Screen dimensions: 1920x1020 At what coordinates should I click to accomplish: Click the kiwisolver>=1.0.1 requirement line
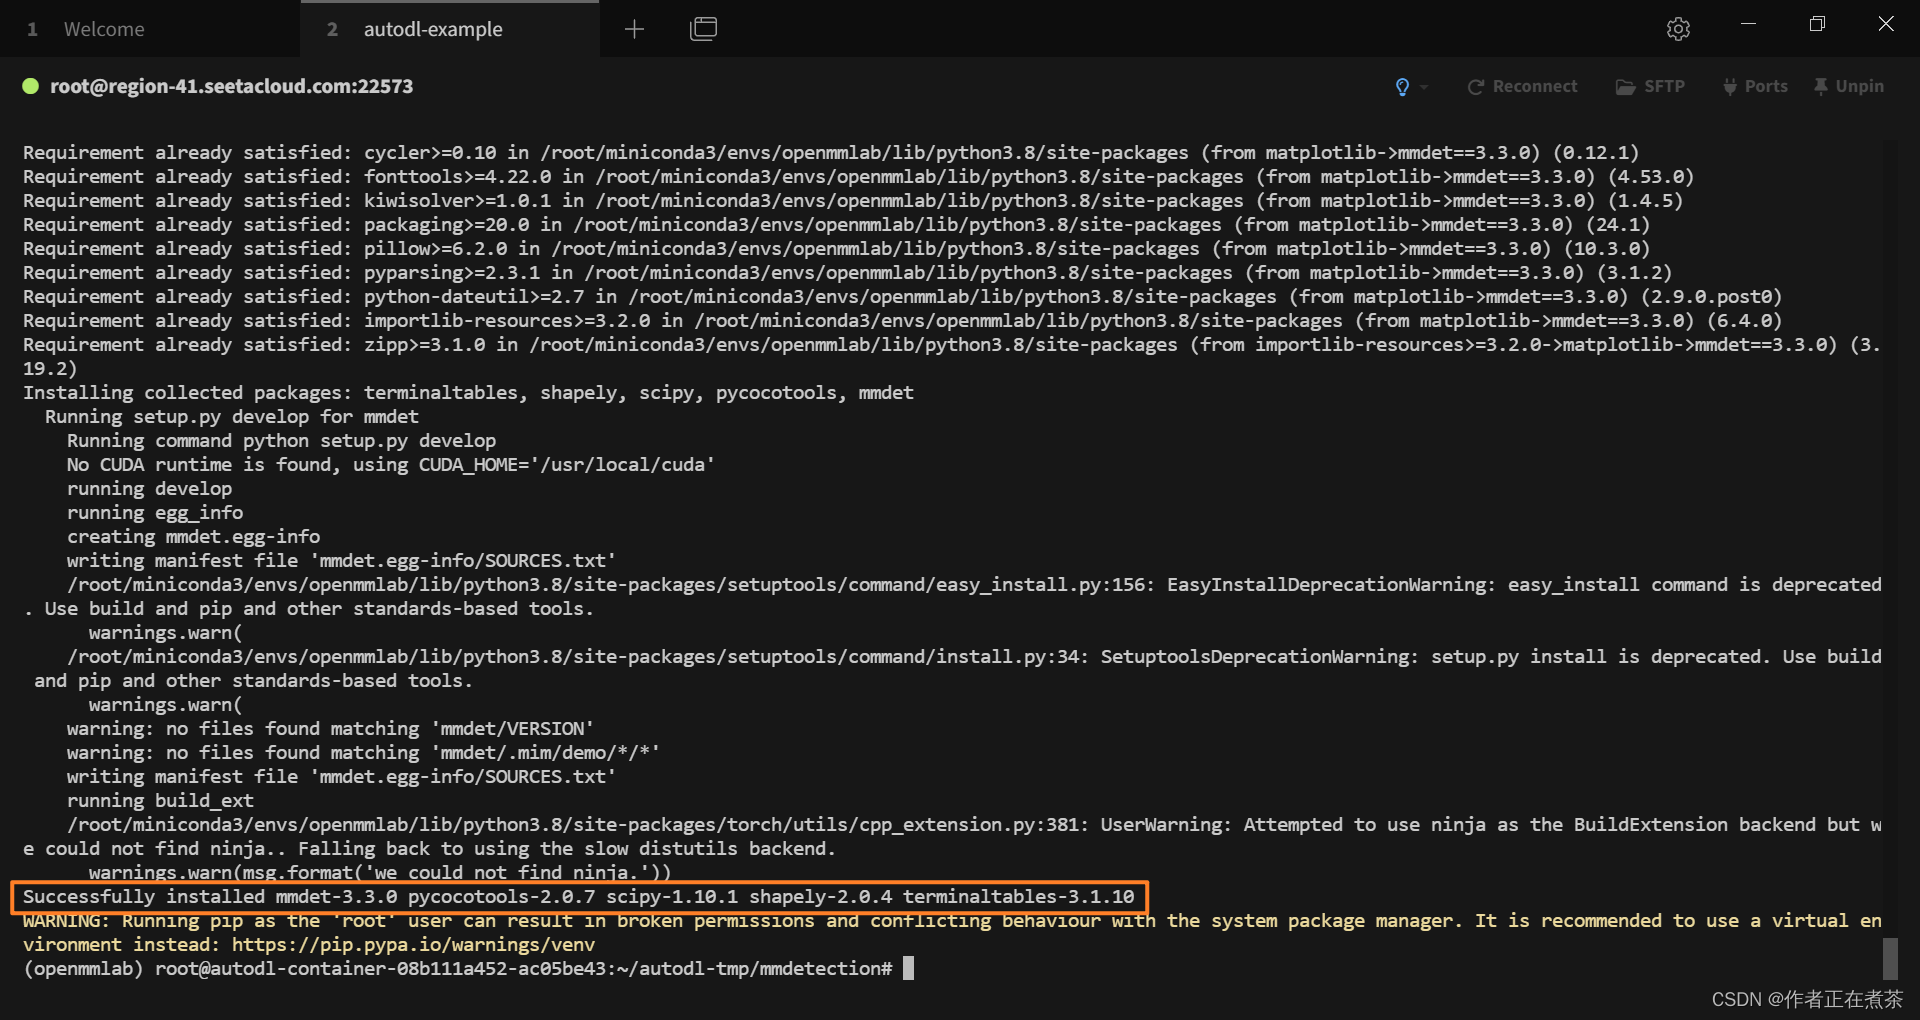(x=853, y=201)
